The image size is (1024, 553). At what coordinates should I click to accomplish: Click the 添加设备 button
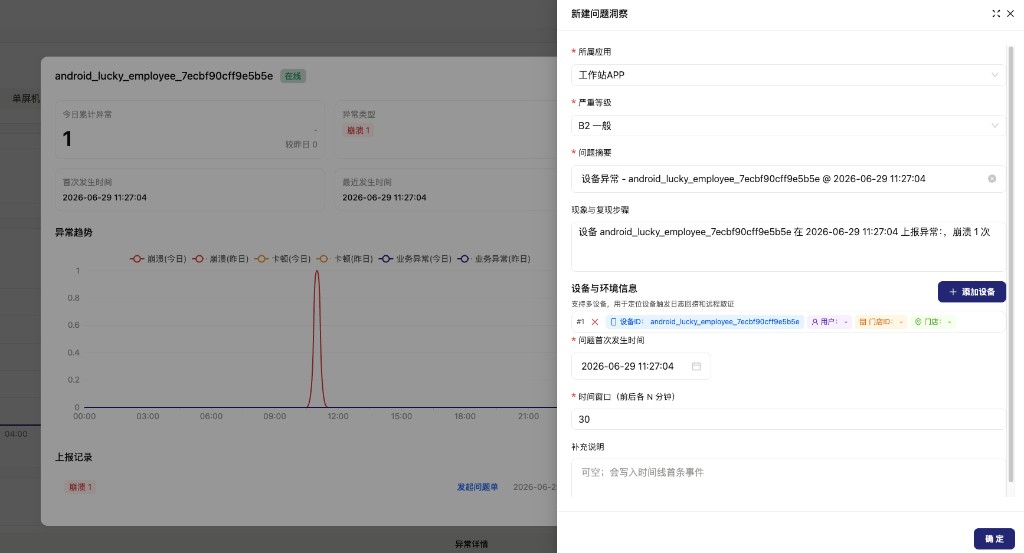tap(972, 292)
